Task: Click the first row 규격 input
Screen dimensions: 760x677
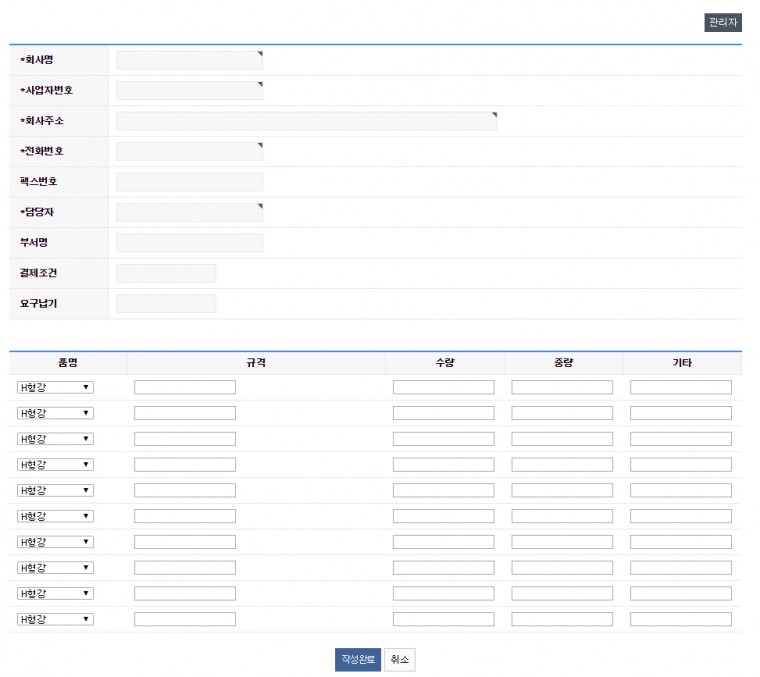Action: tap(185, 387)
